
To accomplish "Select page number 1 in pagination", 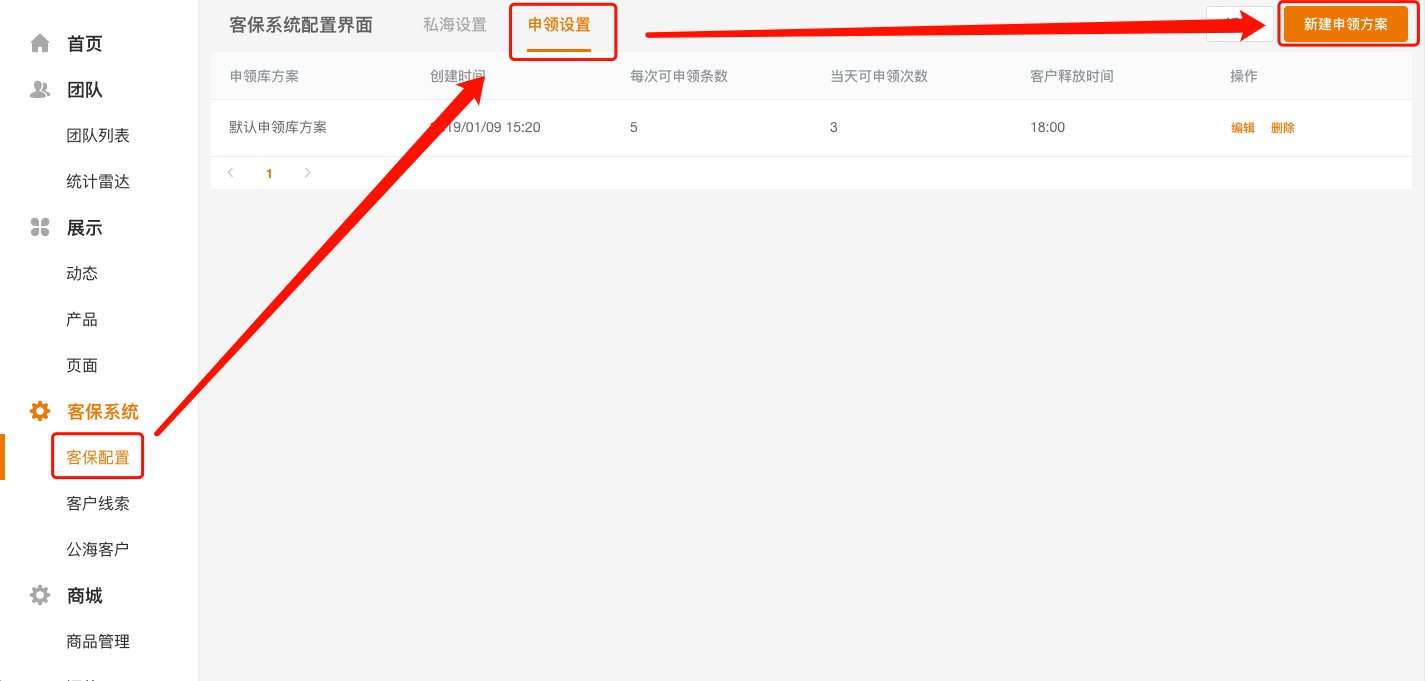I will coord(269,173).
